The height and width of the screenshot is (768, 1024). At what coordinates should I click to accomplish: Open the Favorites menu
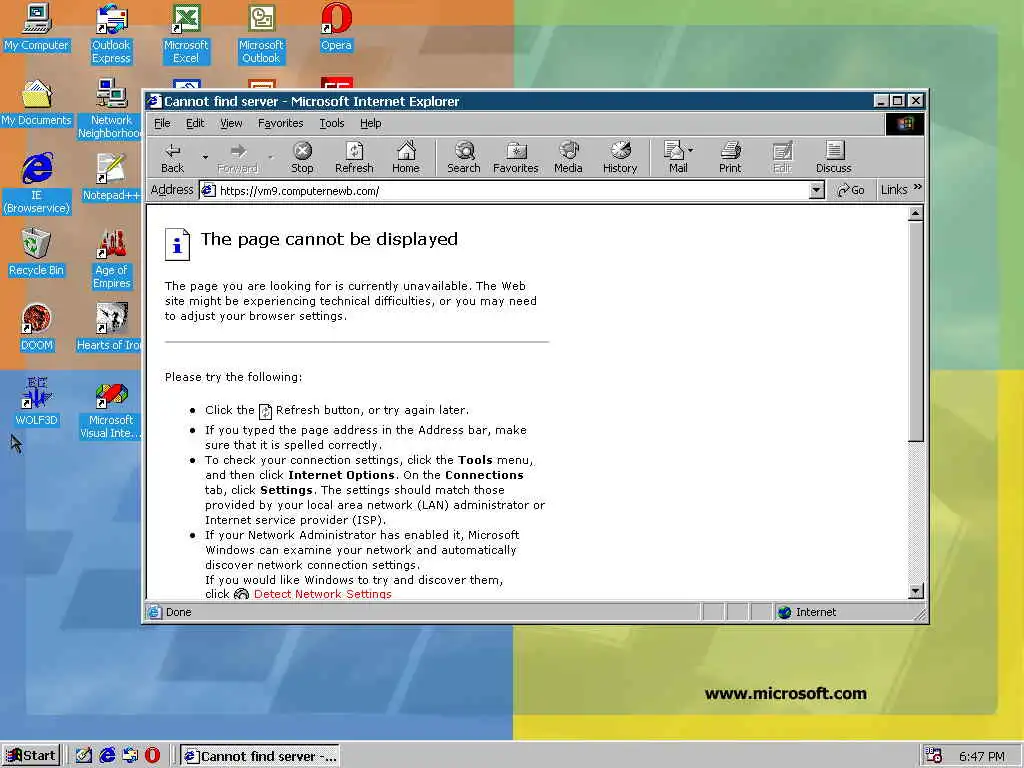pyautogui.click(x=280, y=123)
